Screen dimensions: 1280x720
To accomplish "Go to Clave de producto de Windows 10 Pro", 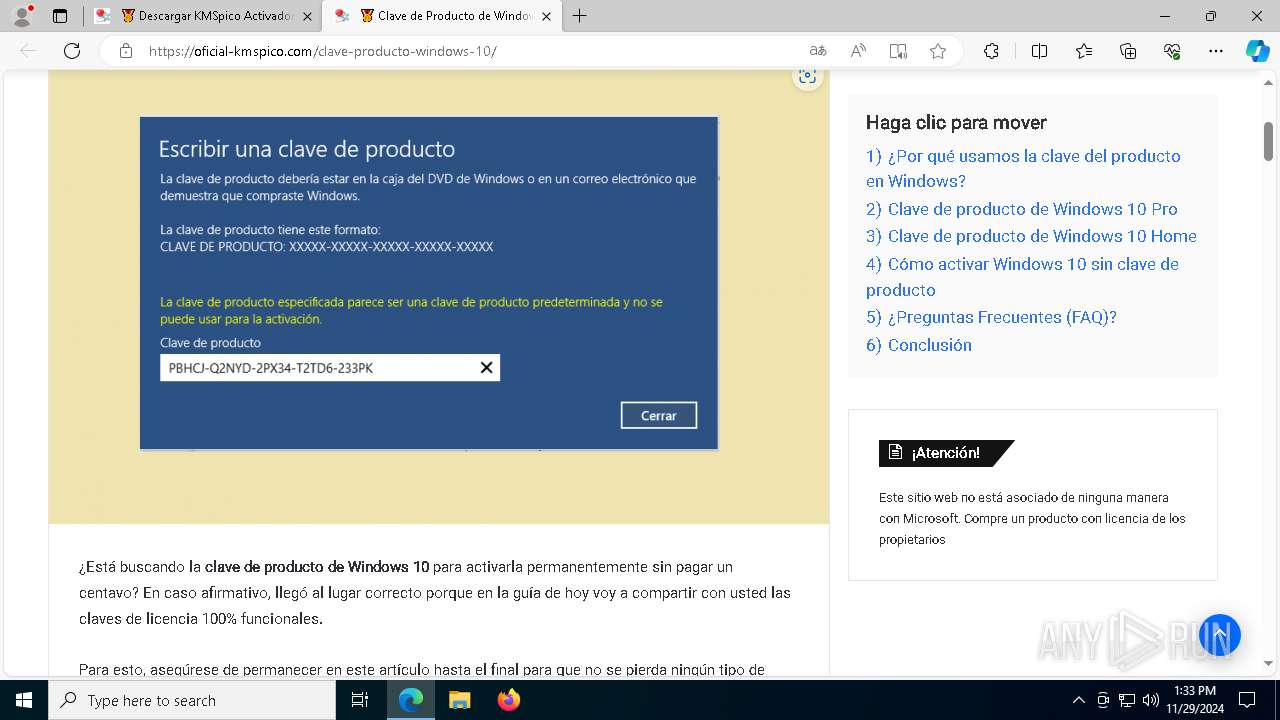I will [x=1022, y=209].
